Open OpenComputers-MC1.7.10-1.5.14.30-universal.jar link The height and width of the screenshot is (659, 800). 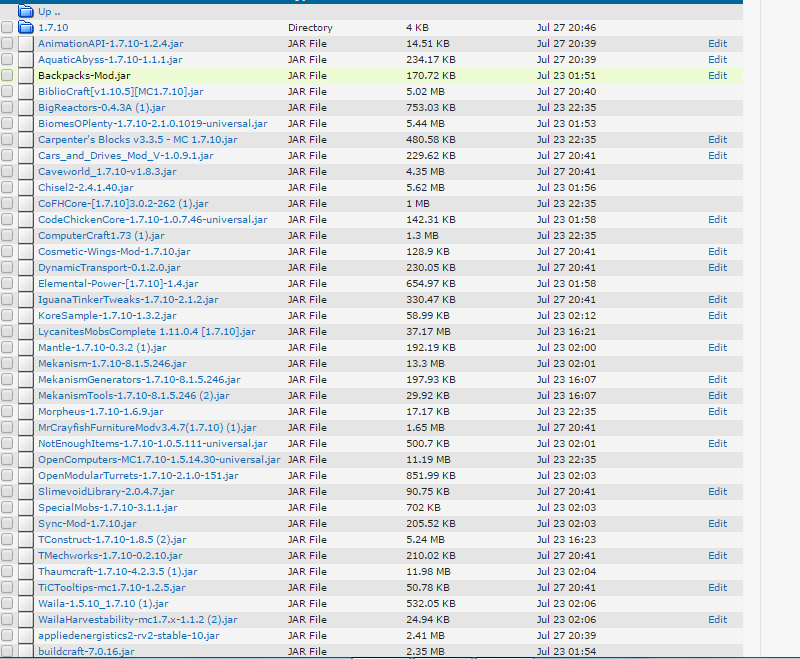click(x=159, y=460)
